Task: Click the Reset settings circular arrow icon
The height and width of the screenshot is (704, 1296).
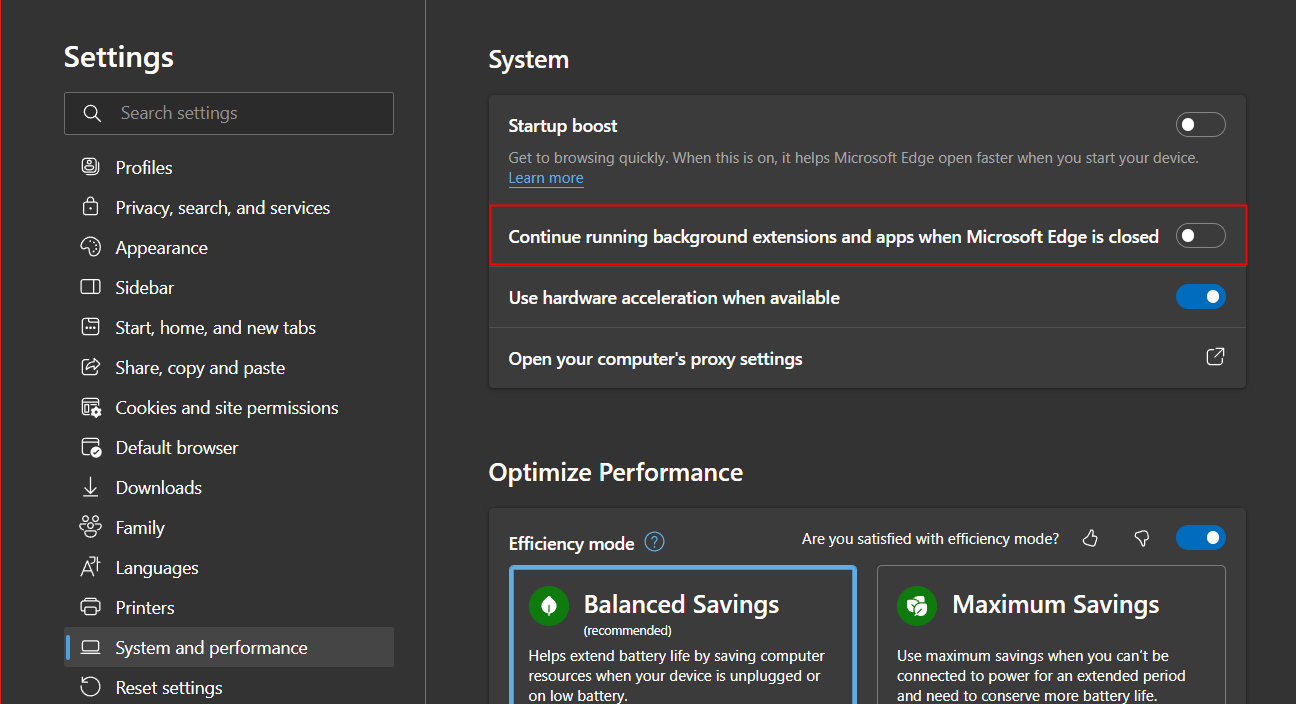Action: coord(91,687)
